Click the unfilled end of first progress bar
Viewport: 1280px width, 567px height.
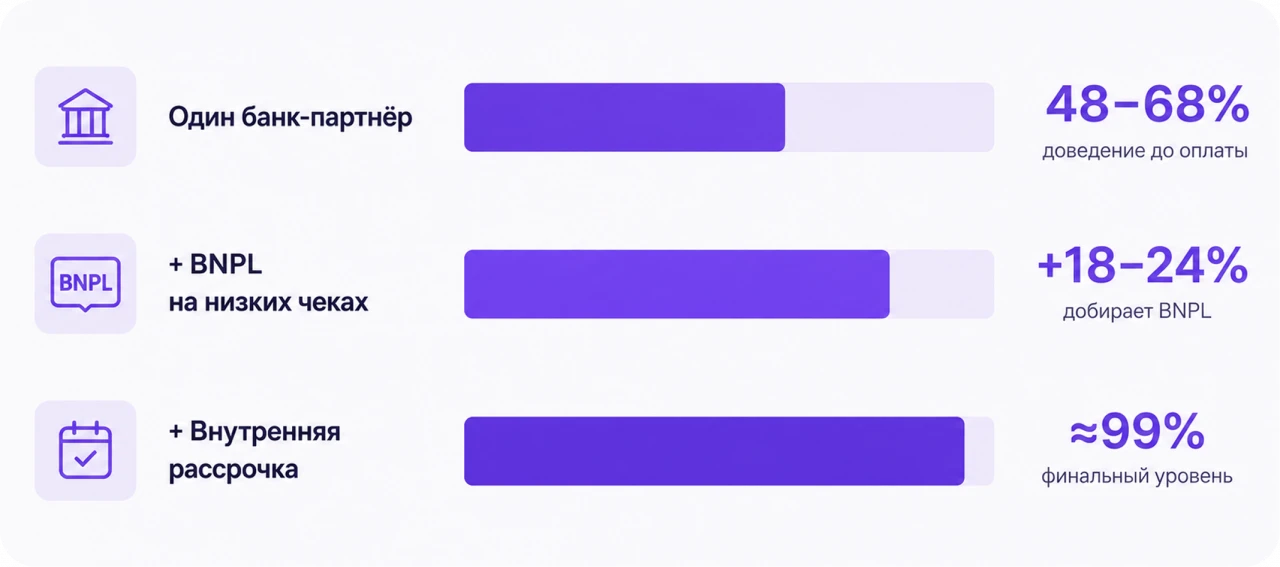[890, 117]
